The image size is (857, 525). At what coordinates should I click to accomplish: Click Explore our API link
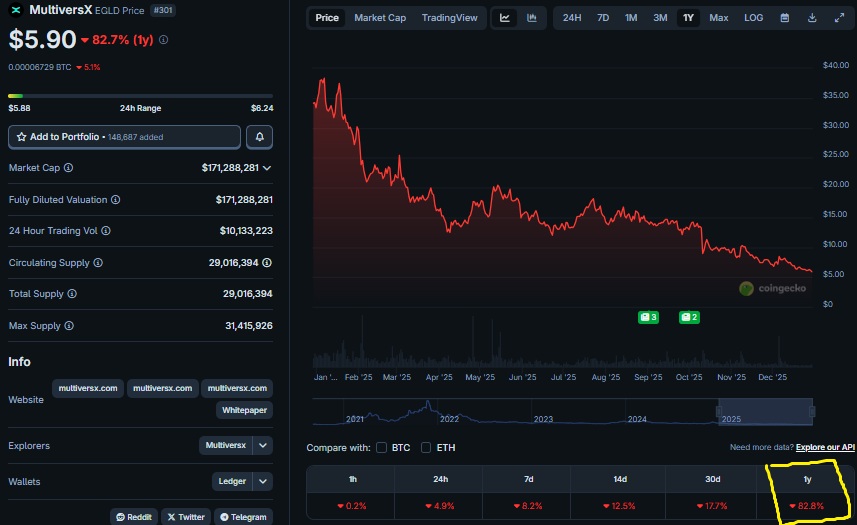(825, 447)
